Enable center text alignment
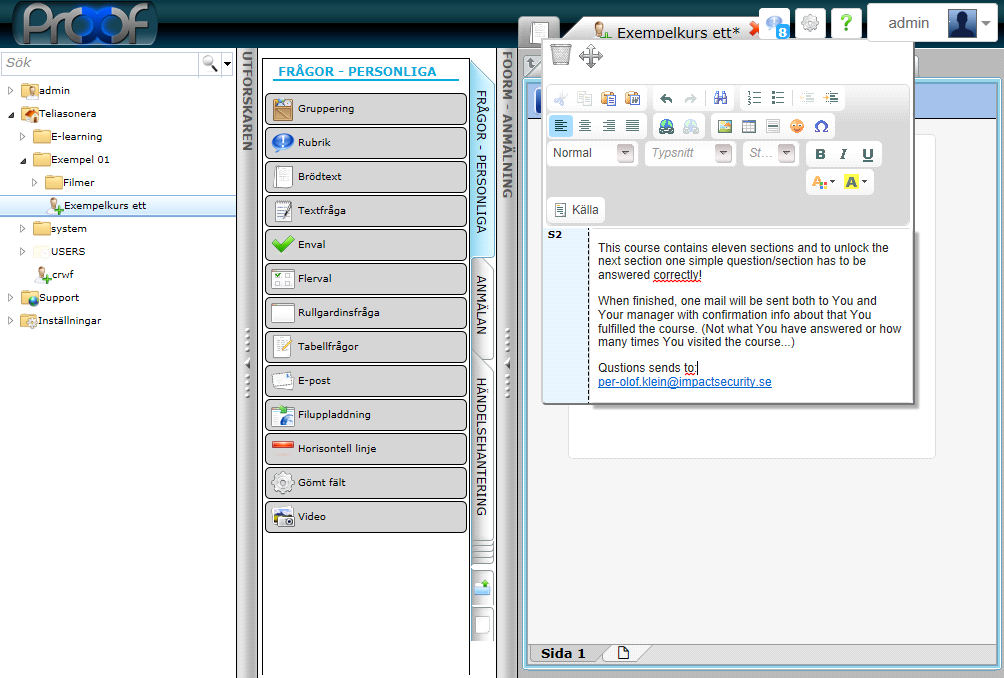Viewport: 1004px width, 678px height. point(585,126)
